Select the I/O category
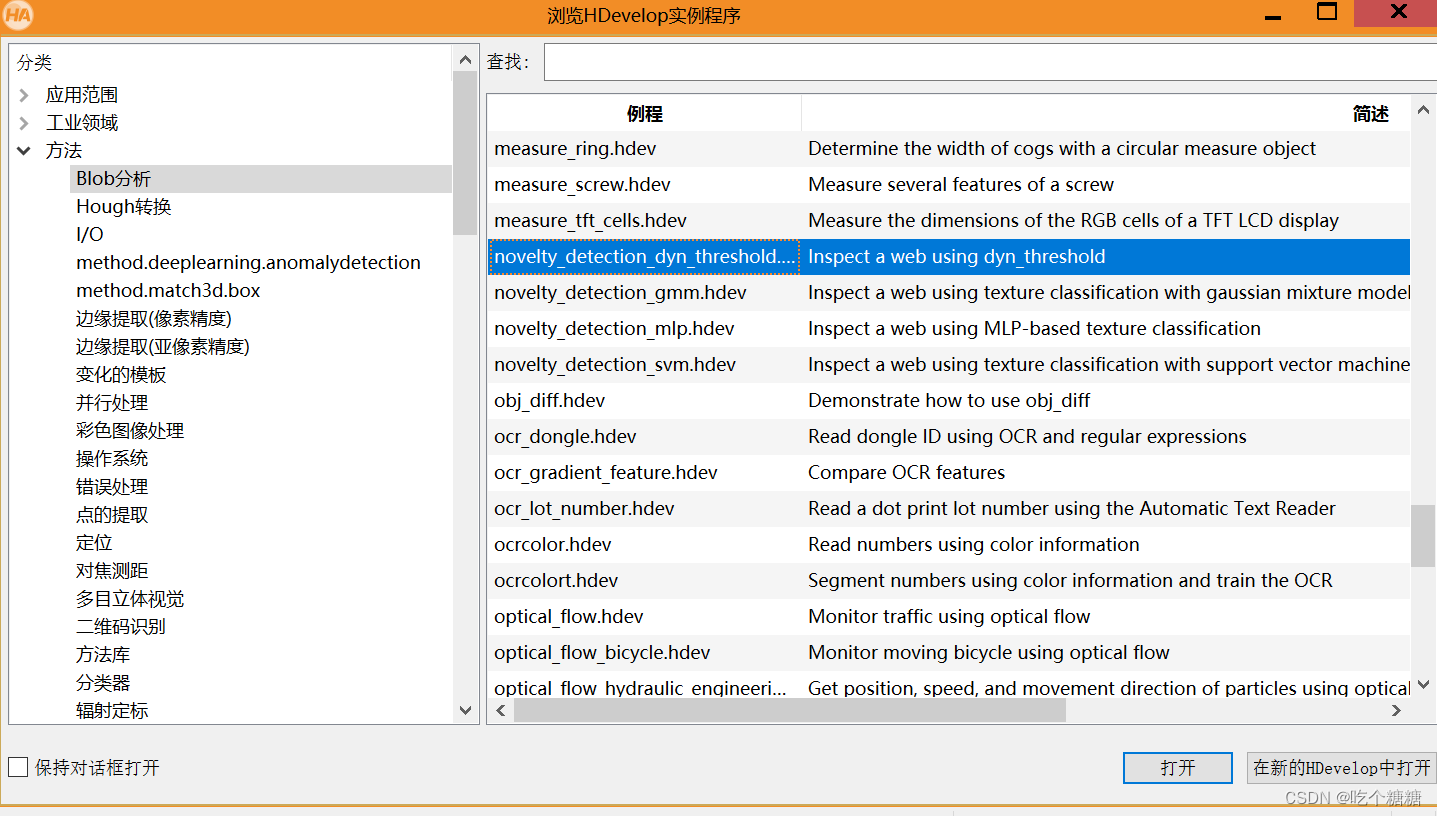The image size is (1437, 816). (90, 235)
